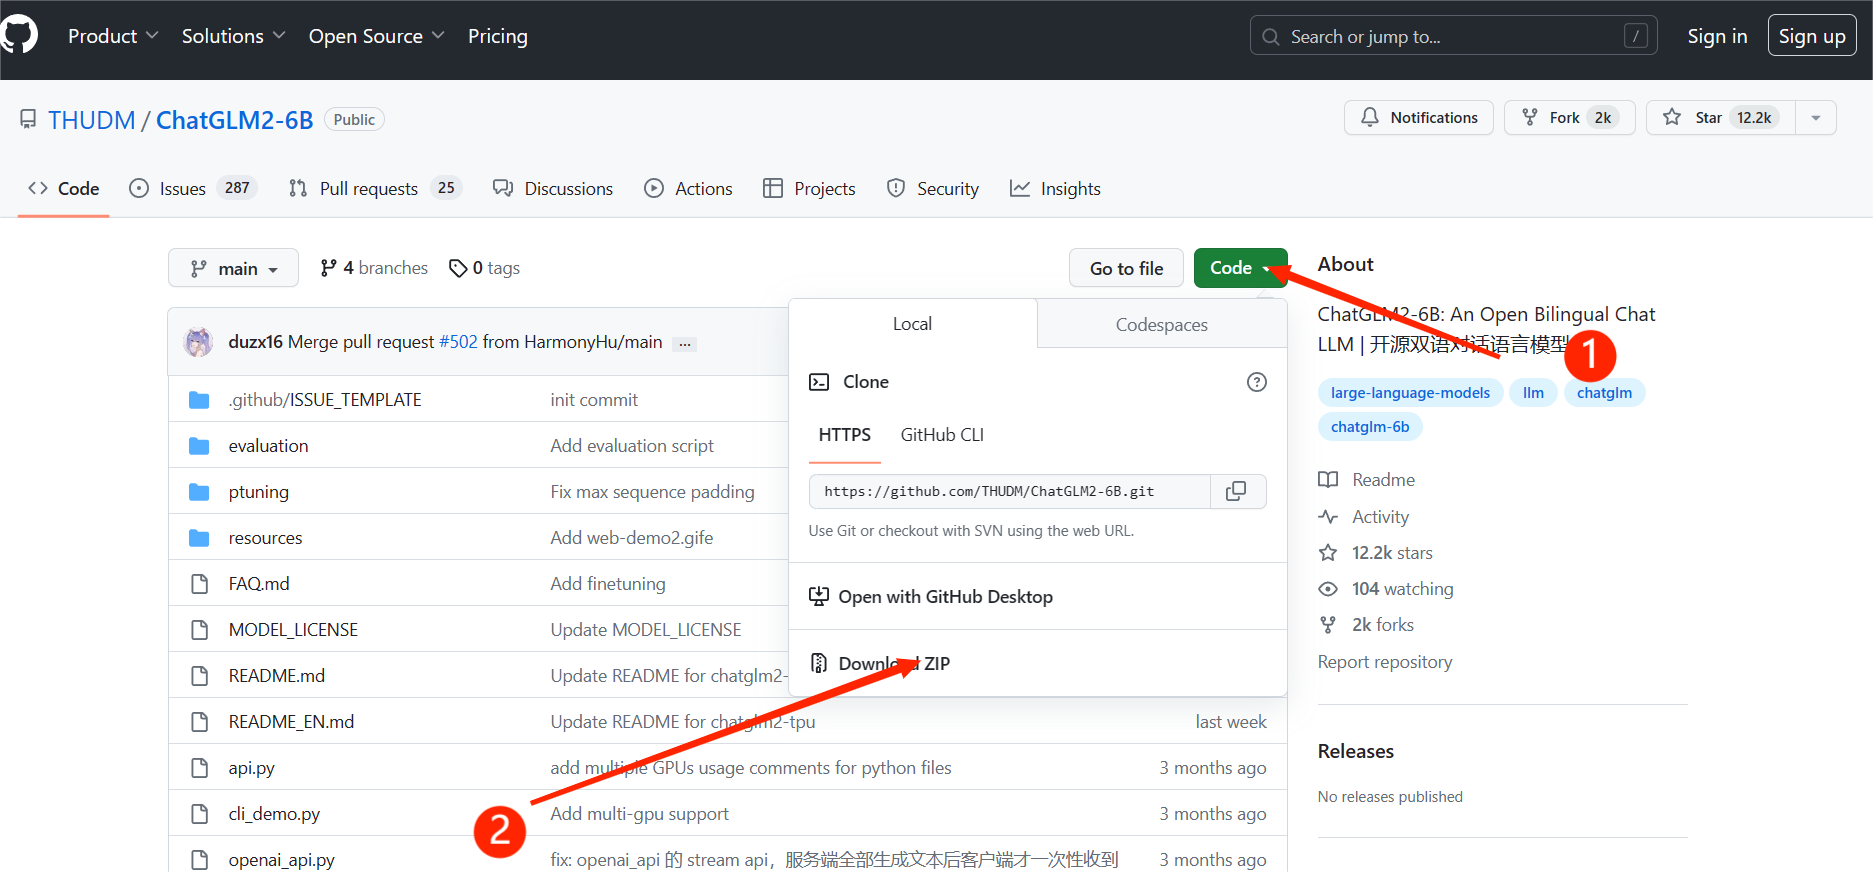Click the Clone help question mark icon
1873x872 pixels.
tap(1257, 382)
